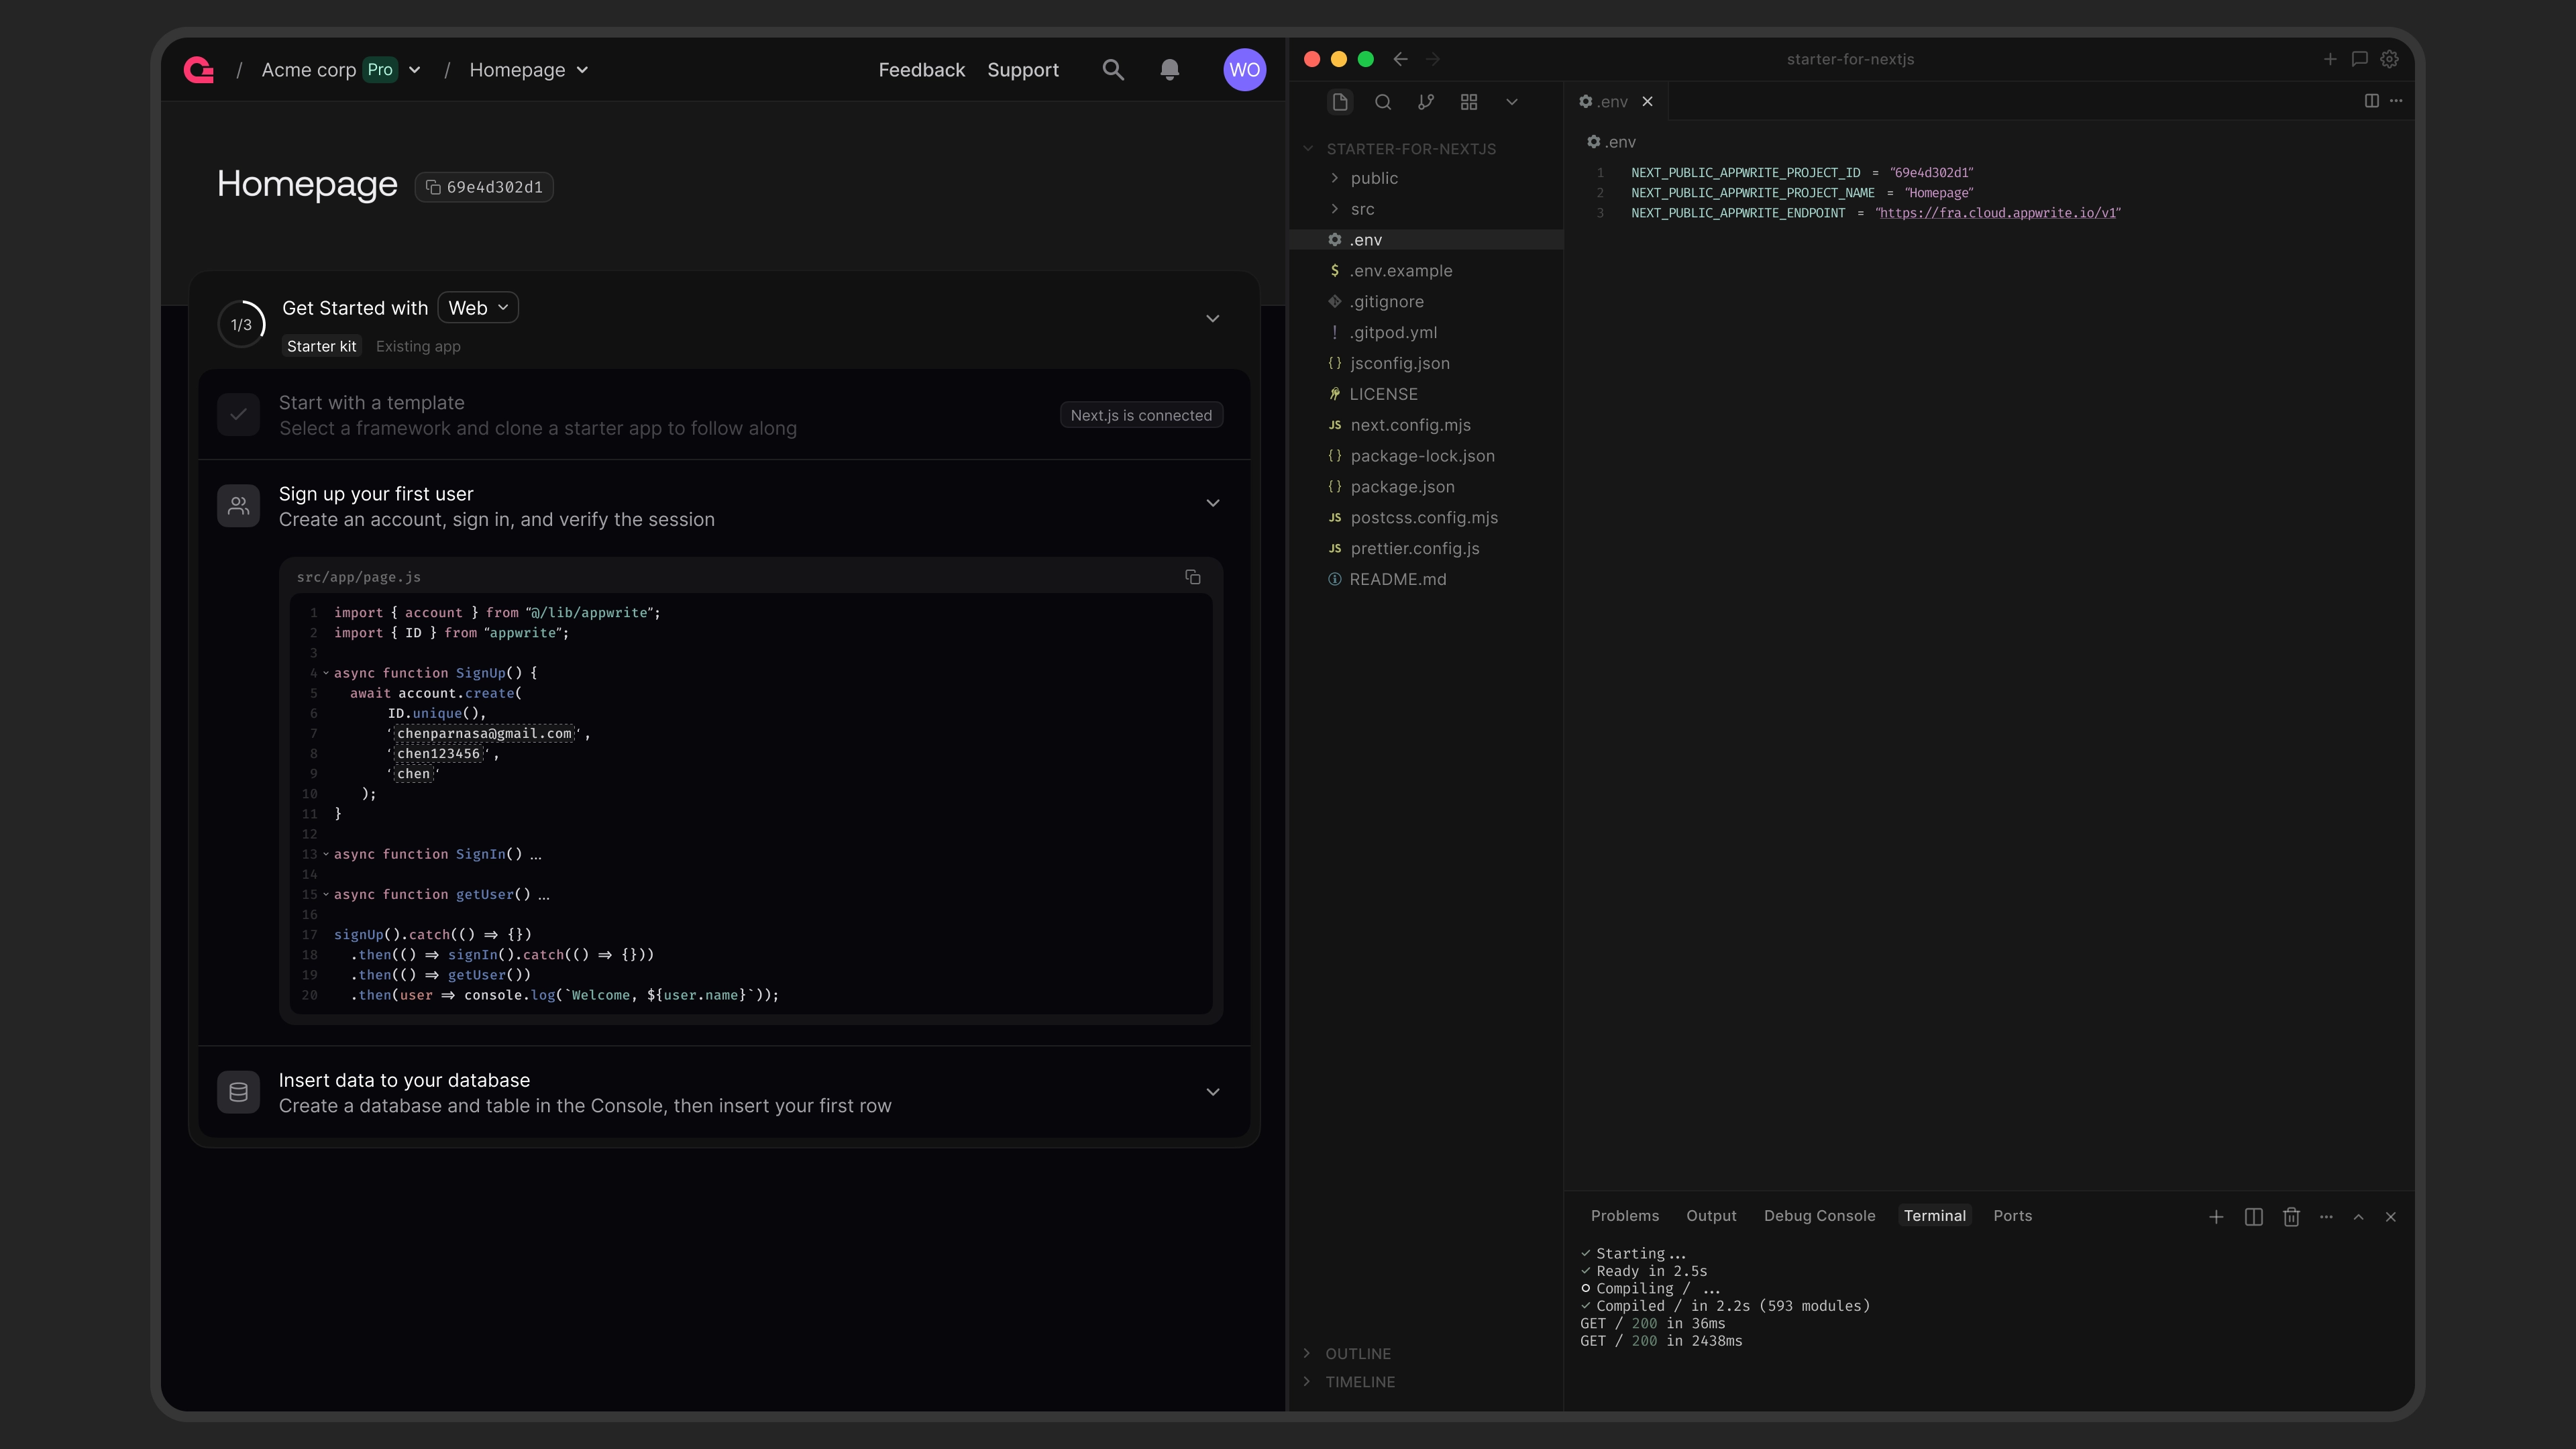
Task: Open the editor sidebar Search icon
Action: tap(1383, 102)
